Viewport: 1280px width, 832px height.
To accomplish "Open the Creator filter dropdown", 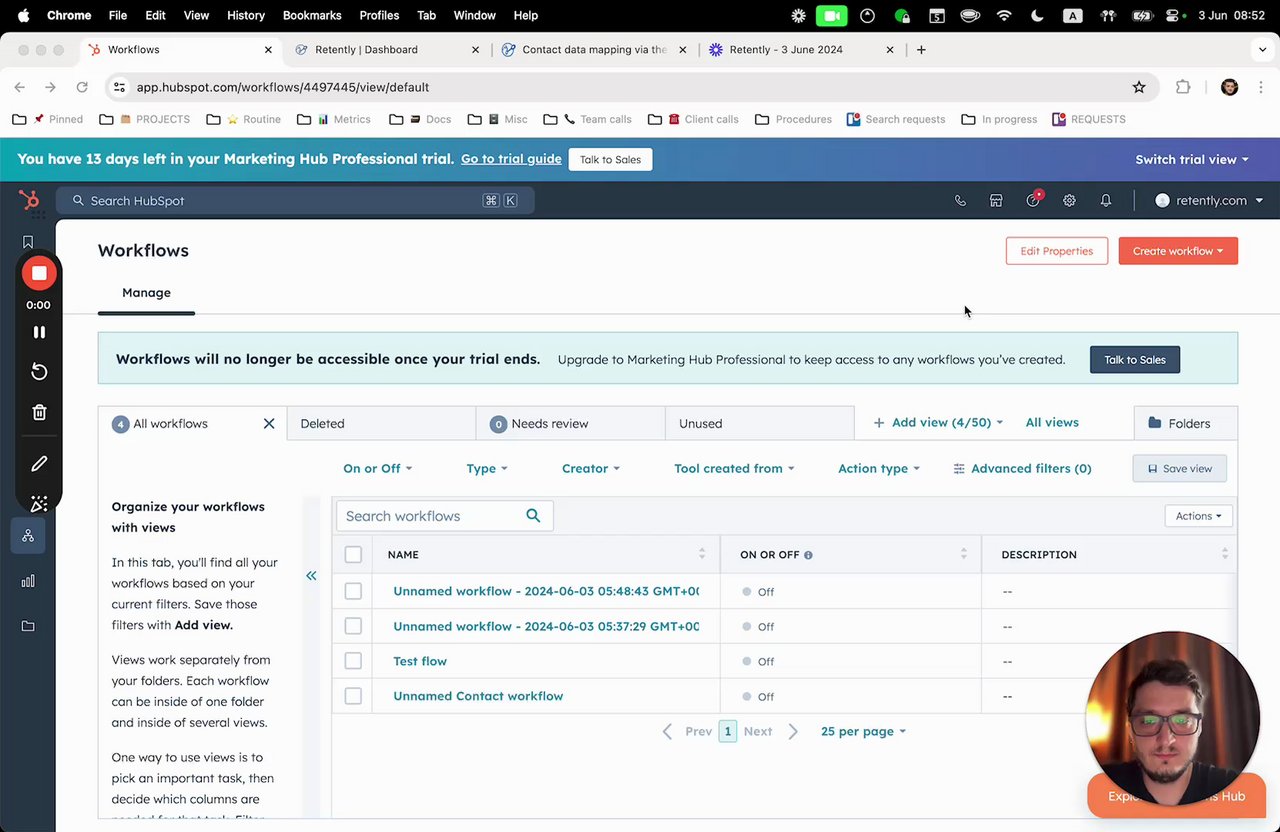I will pos(590,468).
